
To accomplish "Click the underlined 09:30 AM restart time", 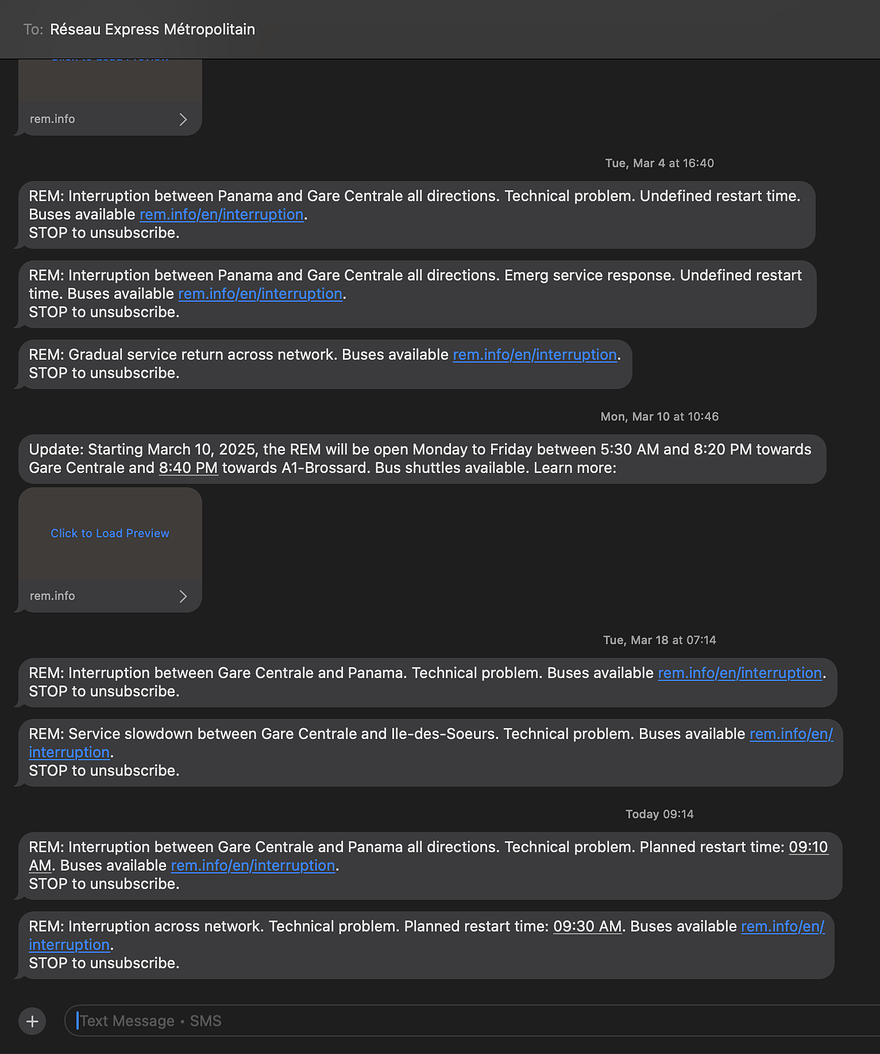I will (588, 927).
